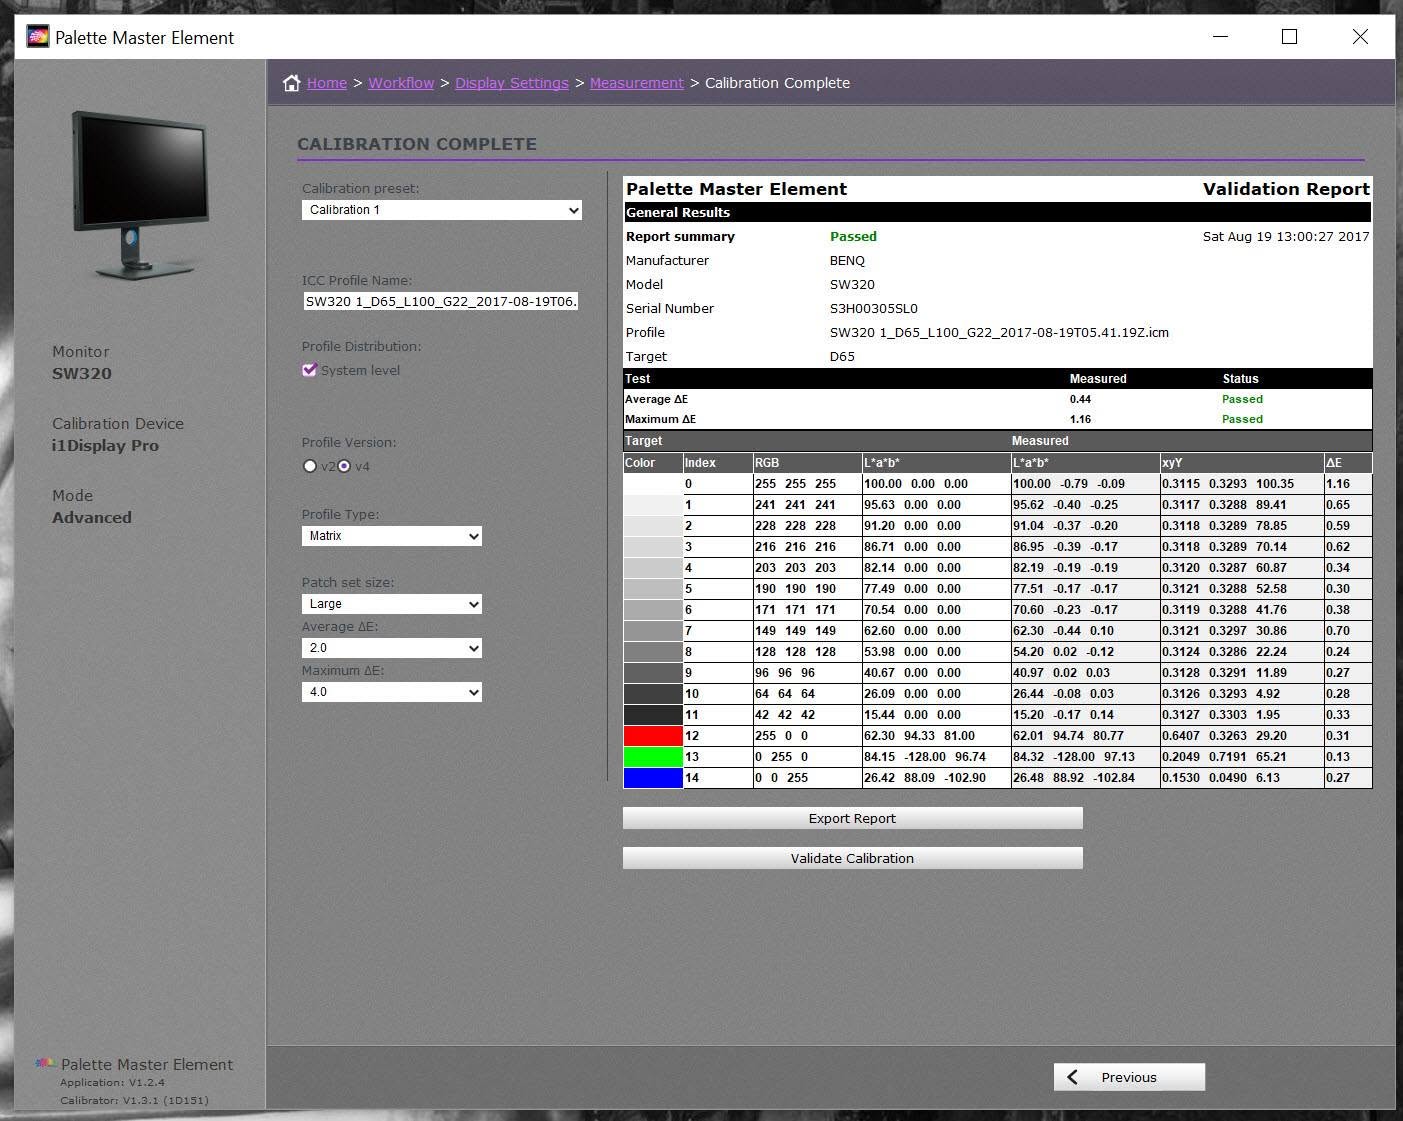Click the Average ΔE measured value 0.44
Viewport: 1403px width, 1121px height.
(1080, 399)
